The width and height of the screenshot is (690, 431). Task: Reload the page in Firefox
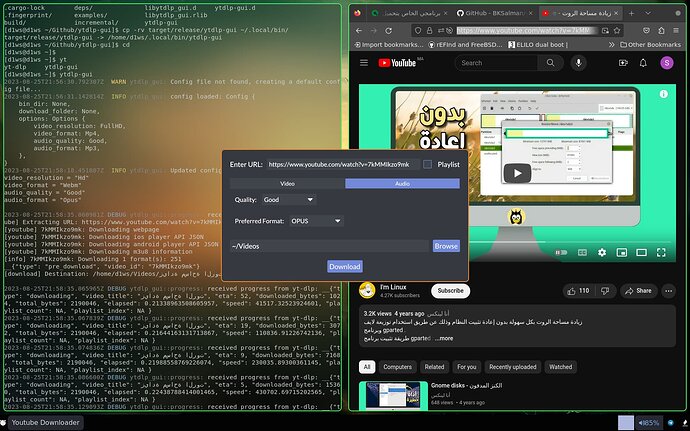coord(389,30)
